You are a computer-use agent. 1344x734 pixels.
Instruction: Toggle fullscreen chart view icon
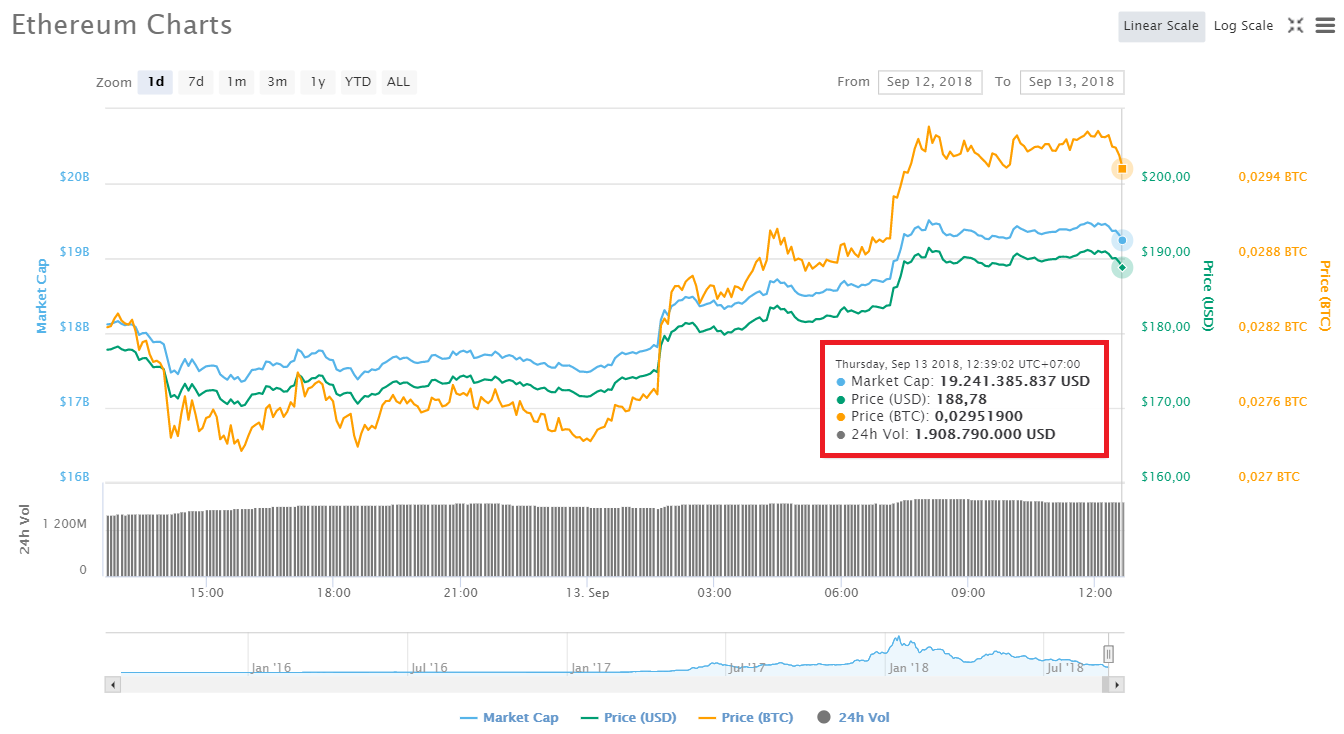(x=1295, y=26)
